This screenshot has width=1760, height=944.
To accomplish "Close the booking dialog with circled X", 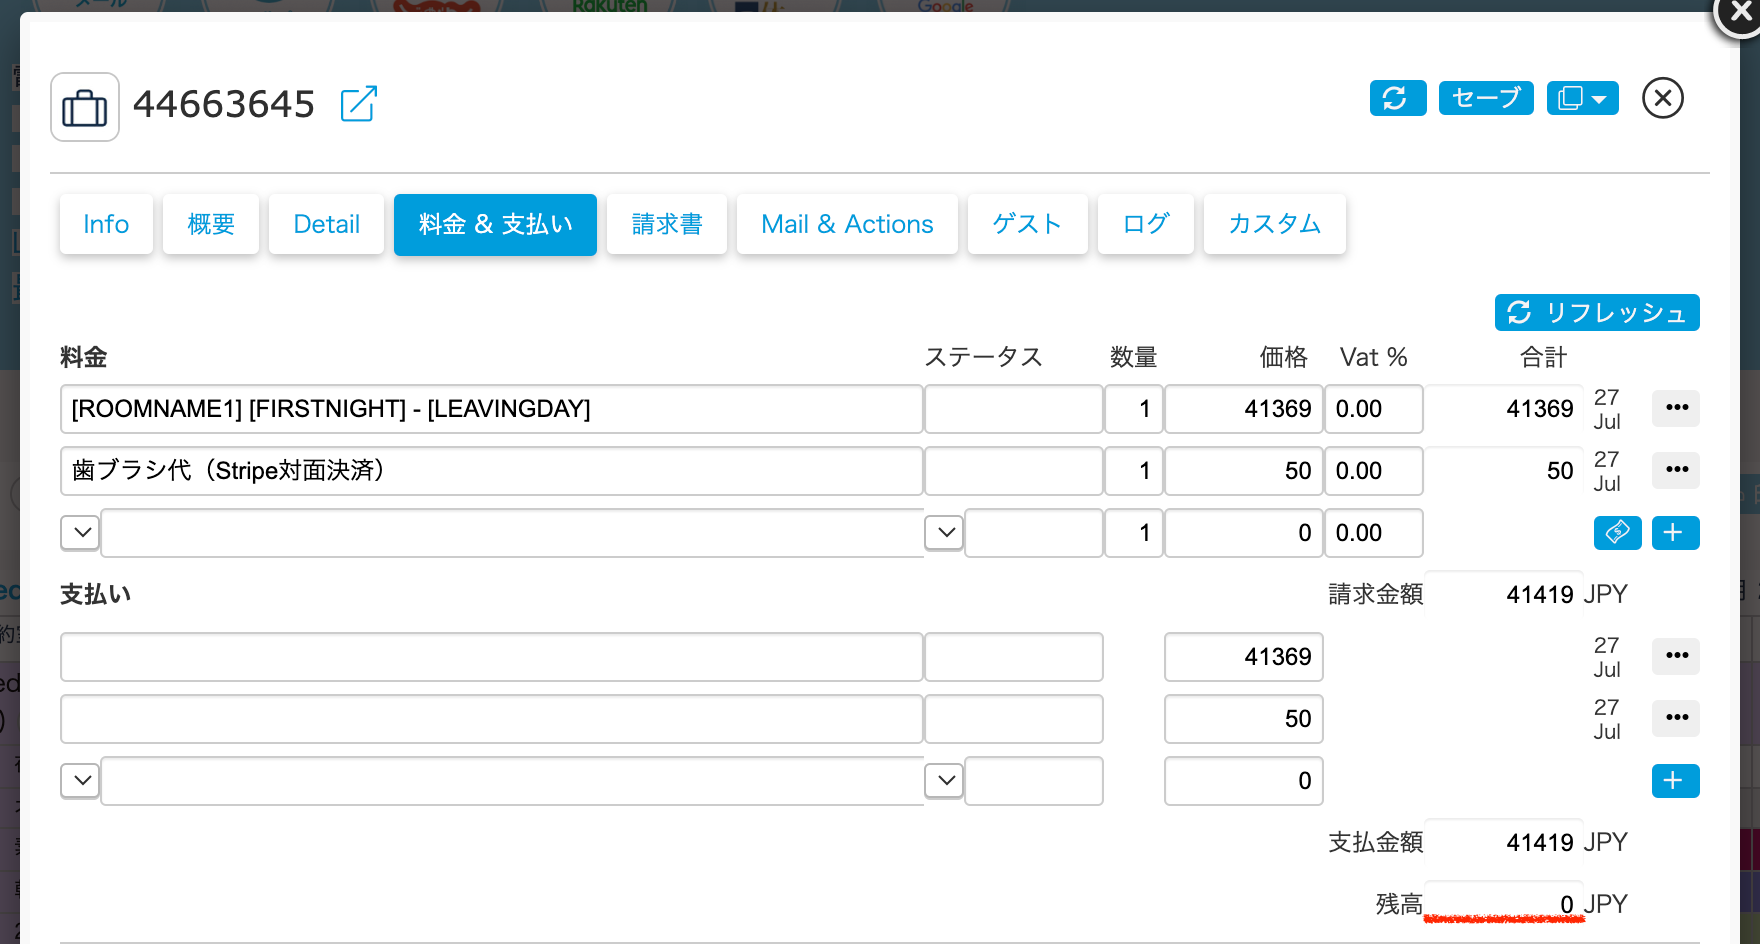I will pos(1662,98).
